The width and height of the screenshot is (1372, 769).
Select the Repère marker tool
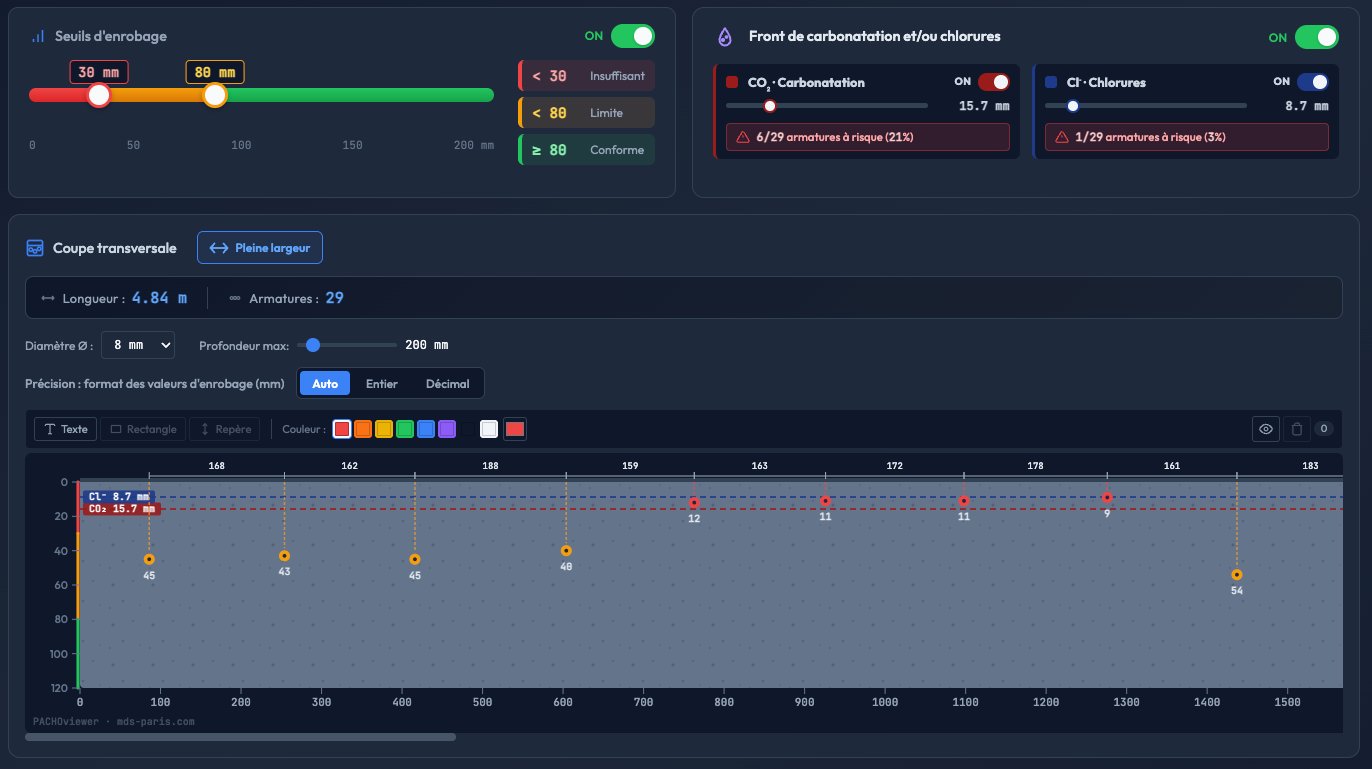click(x=224, y=429)
